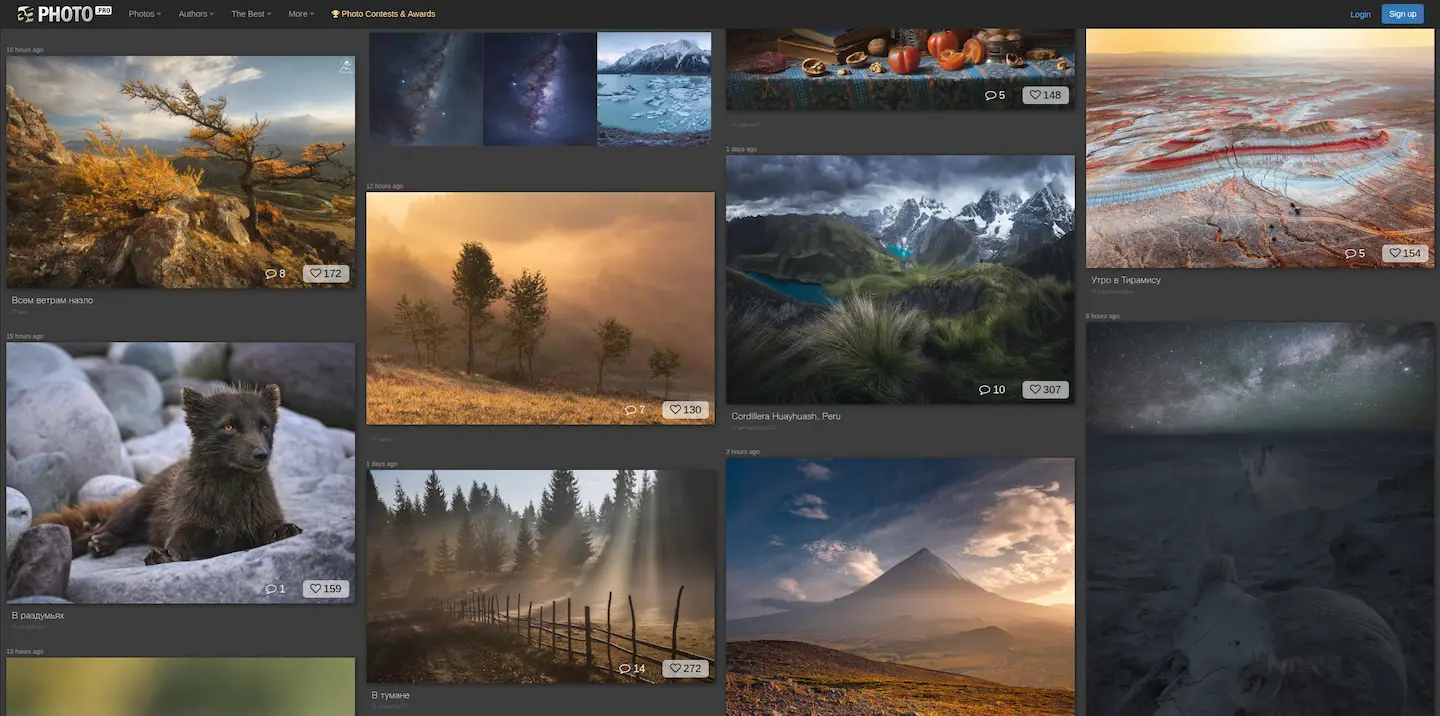Expand the Photos dropdown menu
Screen dimensions: 1440x716
[x=145, y=14]
